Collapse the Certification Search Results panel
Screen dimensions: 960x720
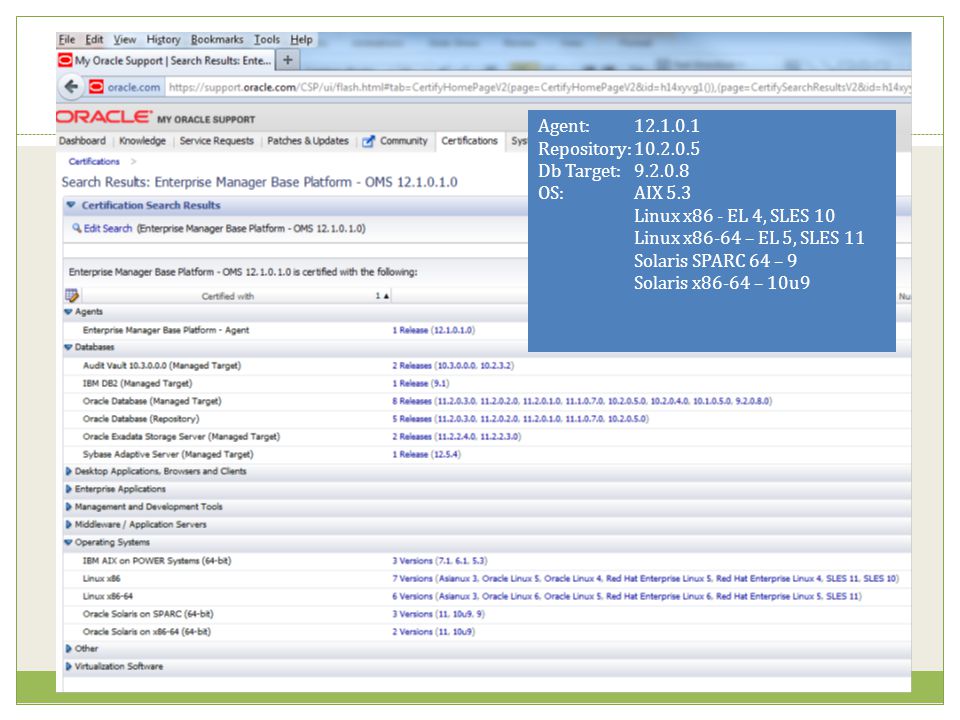(71, 205)
